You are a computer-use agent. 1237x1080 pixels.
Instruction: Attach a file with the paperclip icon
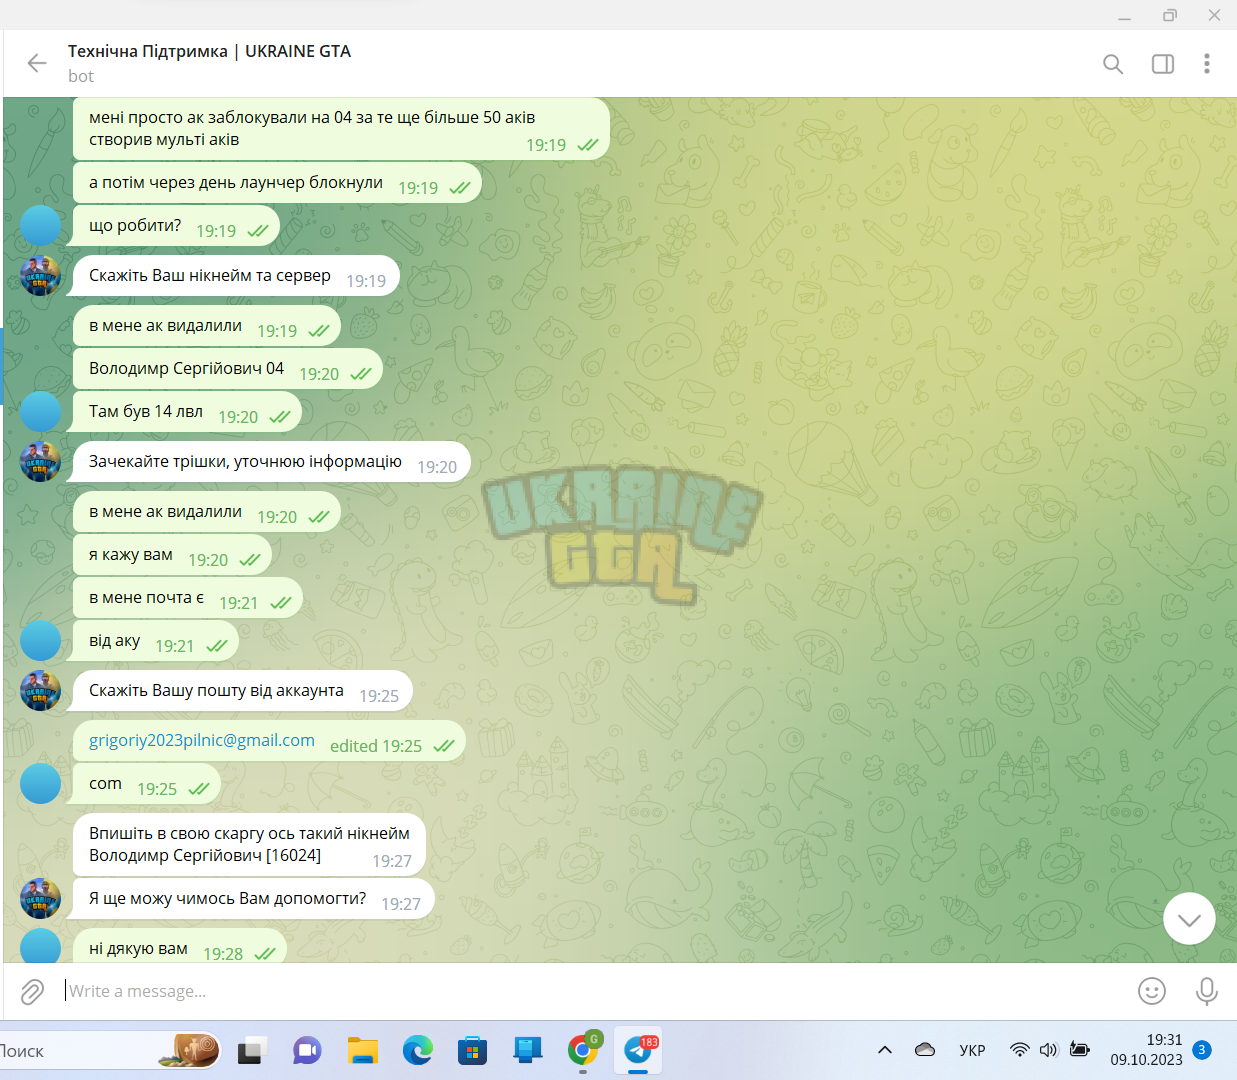coord(32,991)
